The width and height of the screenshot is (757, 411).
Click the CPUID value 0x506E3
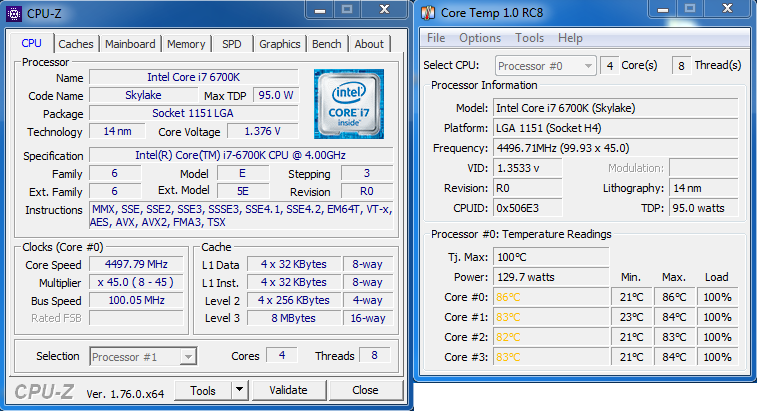tap(528, 208)
